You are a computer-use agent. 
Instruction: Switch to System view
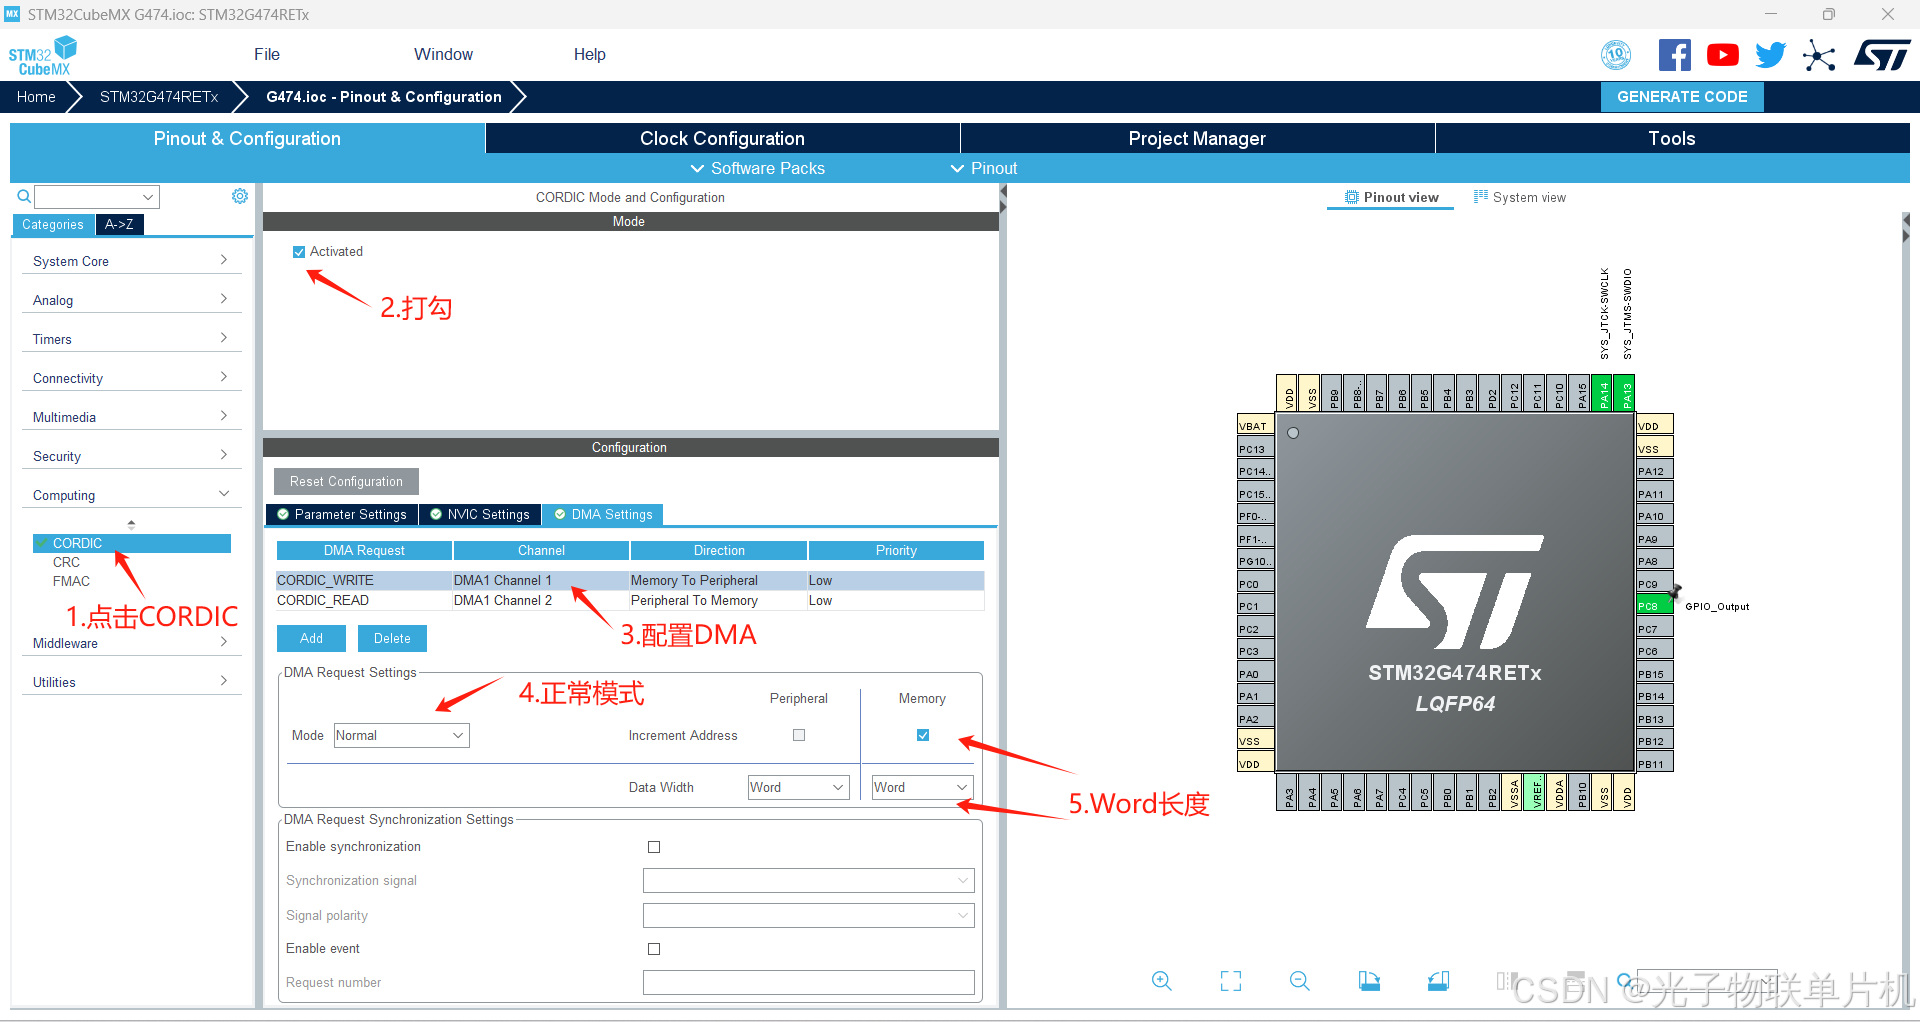point(1520,197)
